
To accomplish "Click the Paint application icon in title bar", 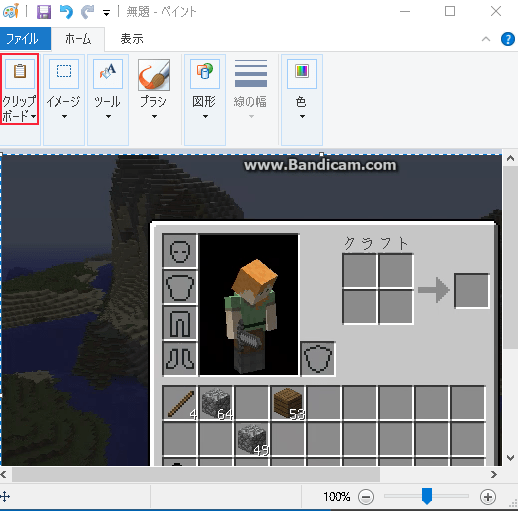I will (x=10, y=11).
